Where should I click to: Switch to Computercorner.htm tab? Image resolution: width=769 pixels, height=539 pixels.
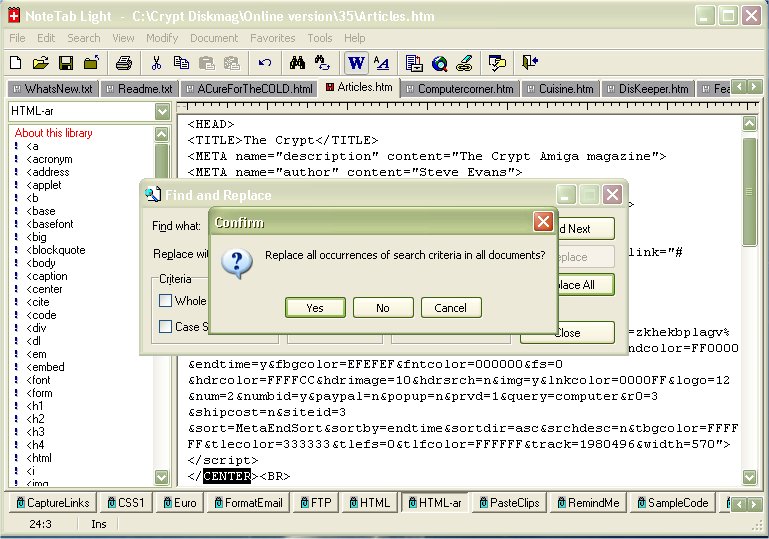(460, 89)
